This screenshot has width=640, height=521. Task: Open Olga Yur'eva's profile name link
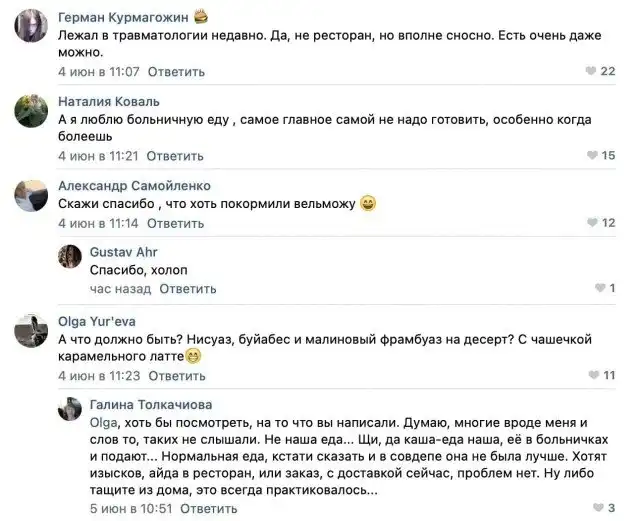96,321
